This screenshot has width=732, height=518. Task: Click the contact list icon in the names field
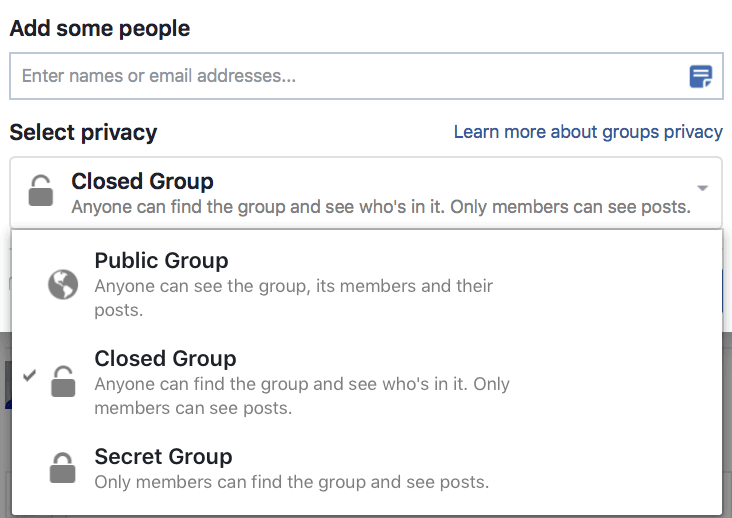pos(701,77)
